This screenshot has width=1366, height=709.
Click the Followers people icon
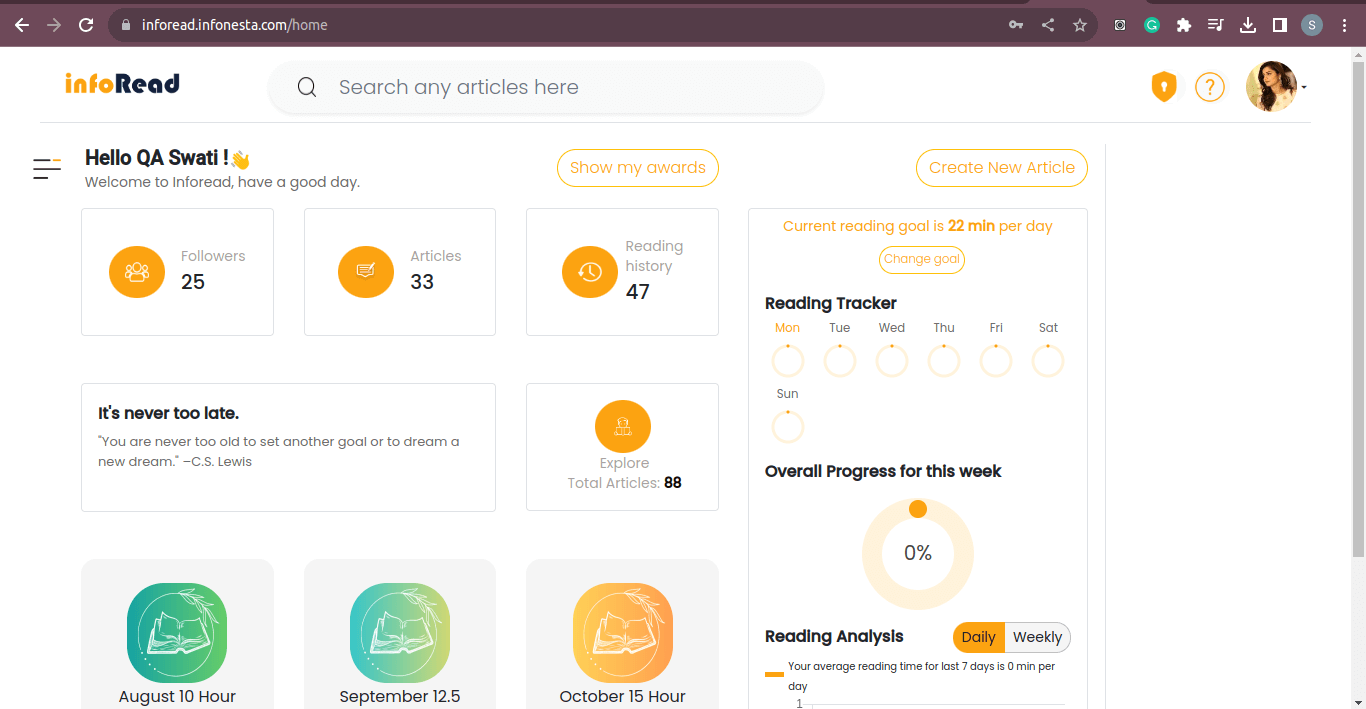click(137, 271)
